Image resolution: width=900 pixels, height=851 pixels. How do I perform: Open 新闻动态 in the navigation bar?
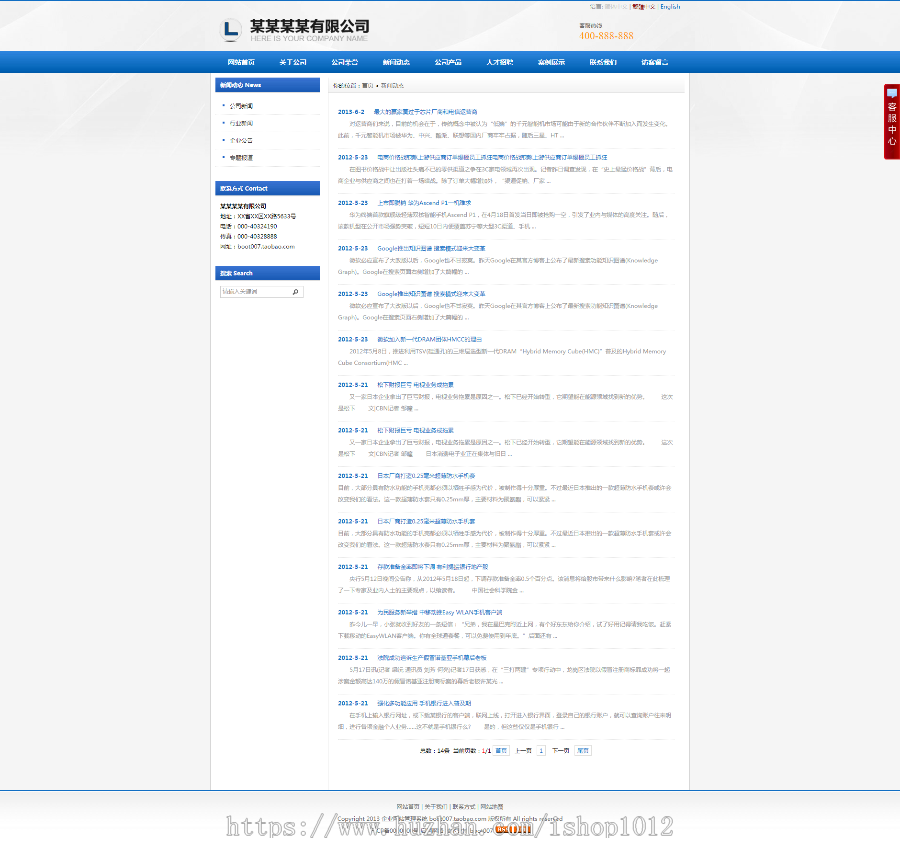[396, 62]
